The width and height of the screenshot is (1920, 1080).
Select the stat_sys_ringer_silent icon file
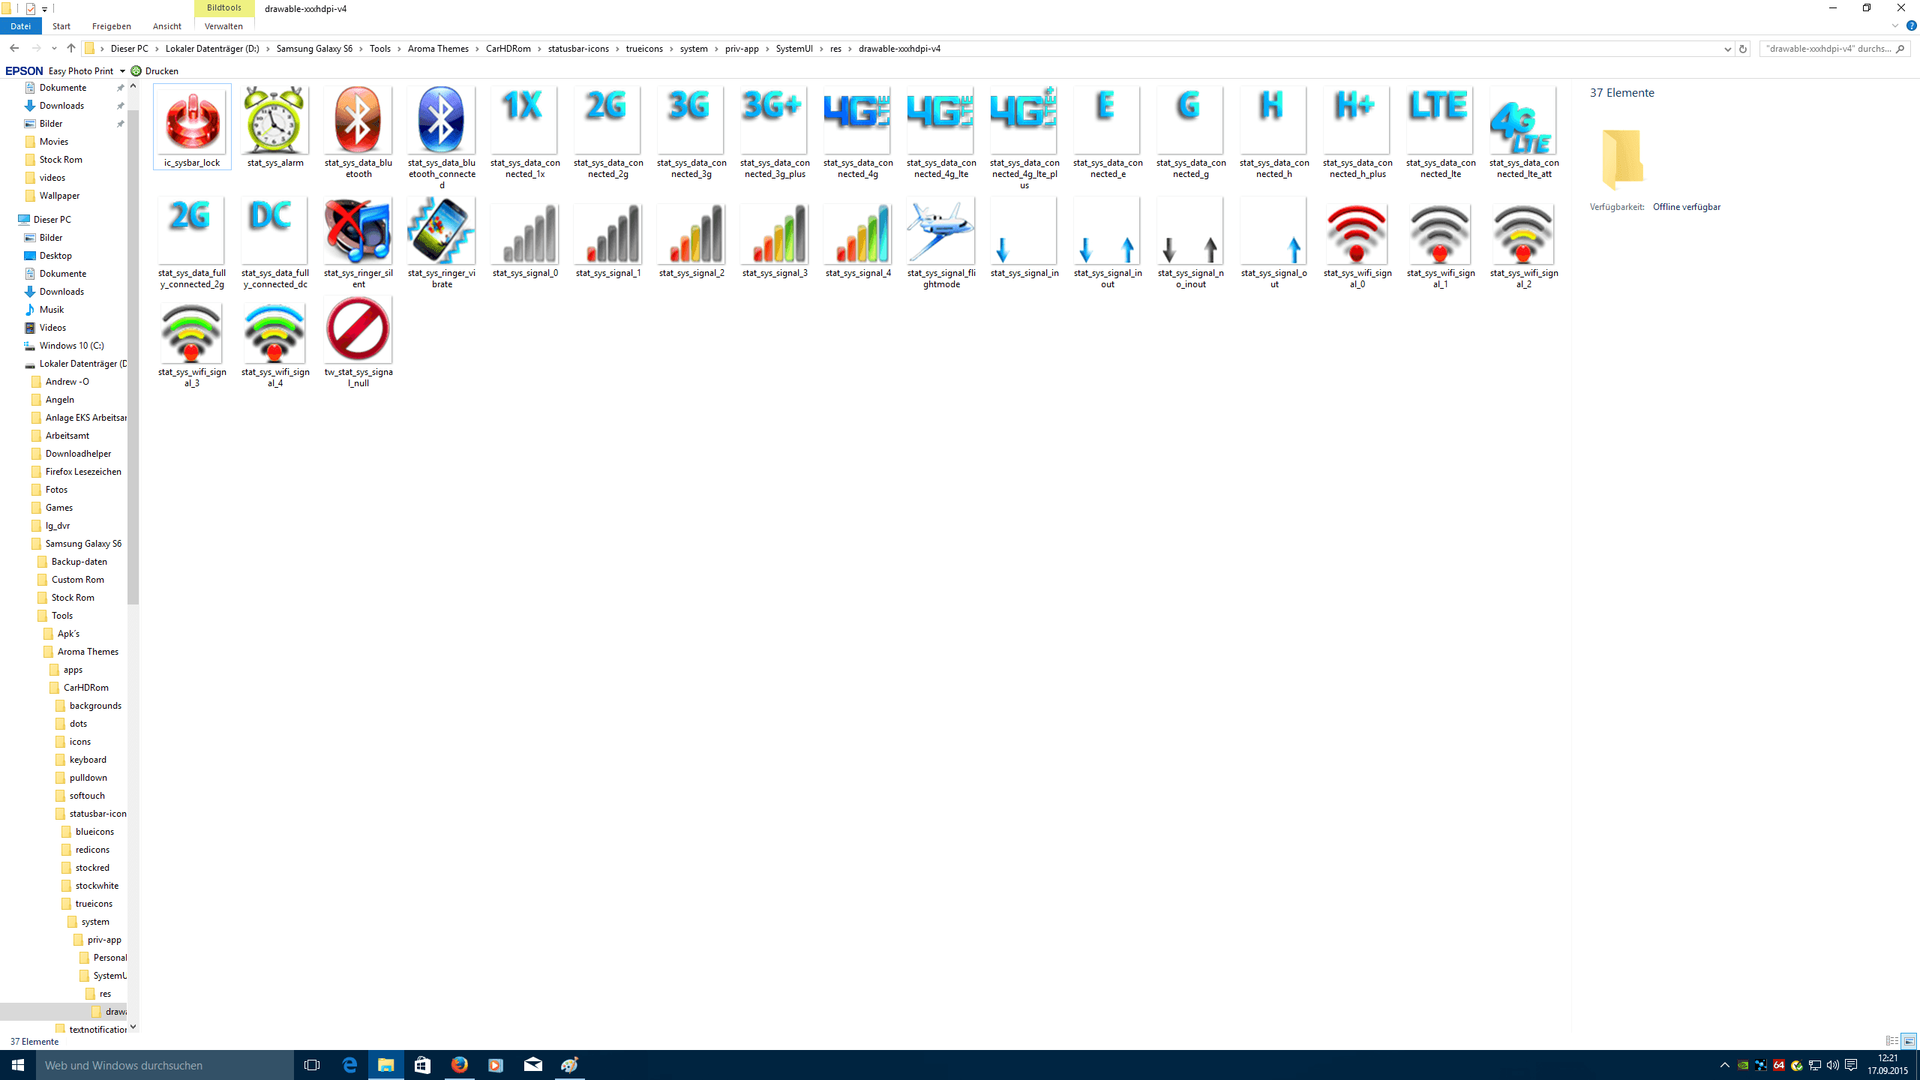(358, 243)
